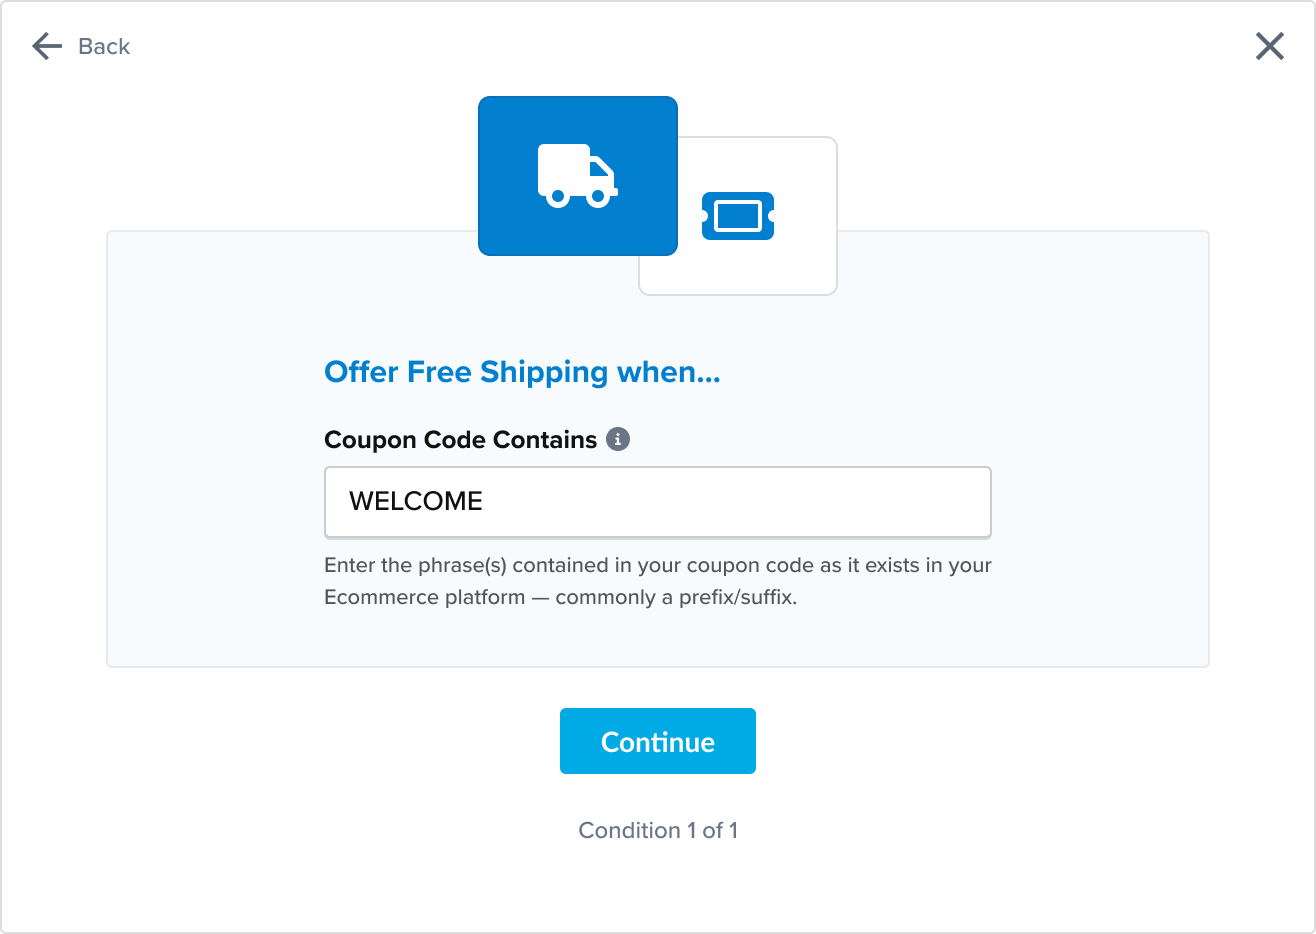This screenshot has width=1316, height=934.
Task: Focus the Coupon Code Contains input field
Action: [x=657, y=501]
